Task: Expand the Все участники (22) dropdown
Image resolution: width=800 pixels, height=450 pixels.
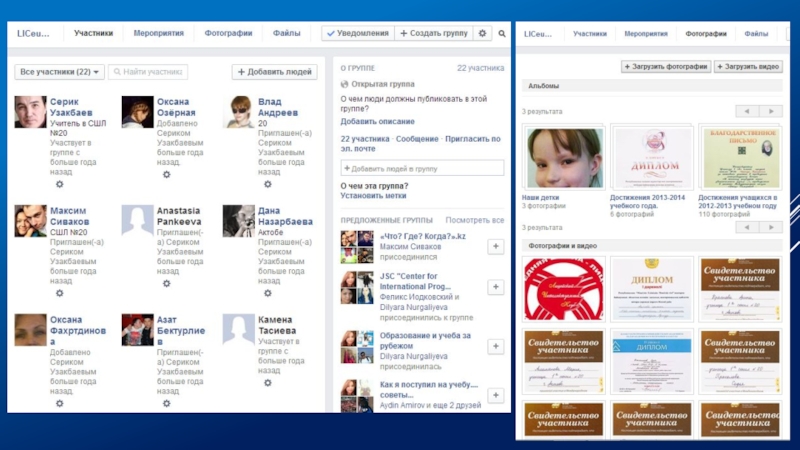Action: (x=59, y=72)
